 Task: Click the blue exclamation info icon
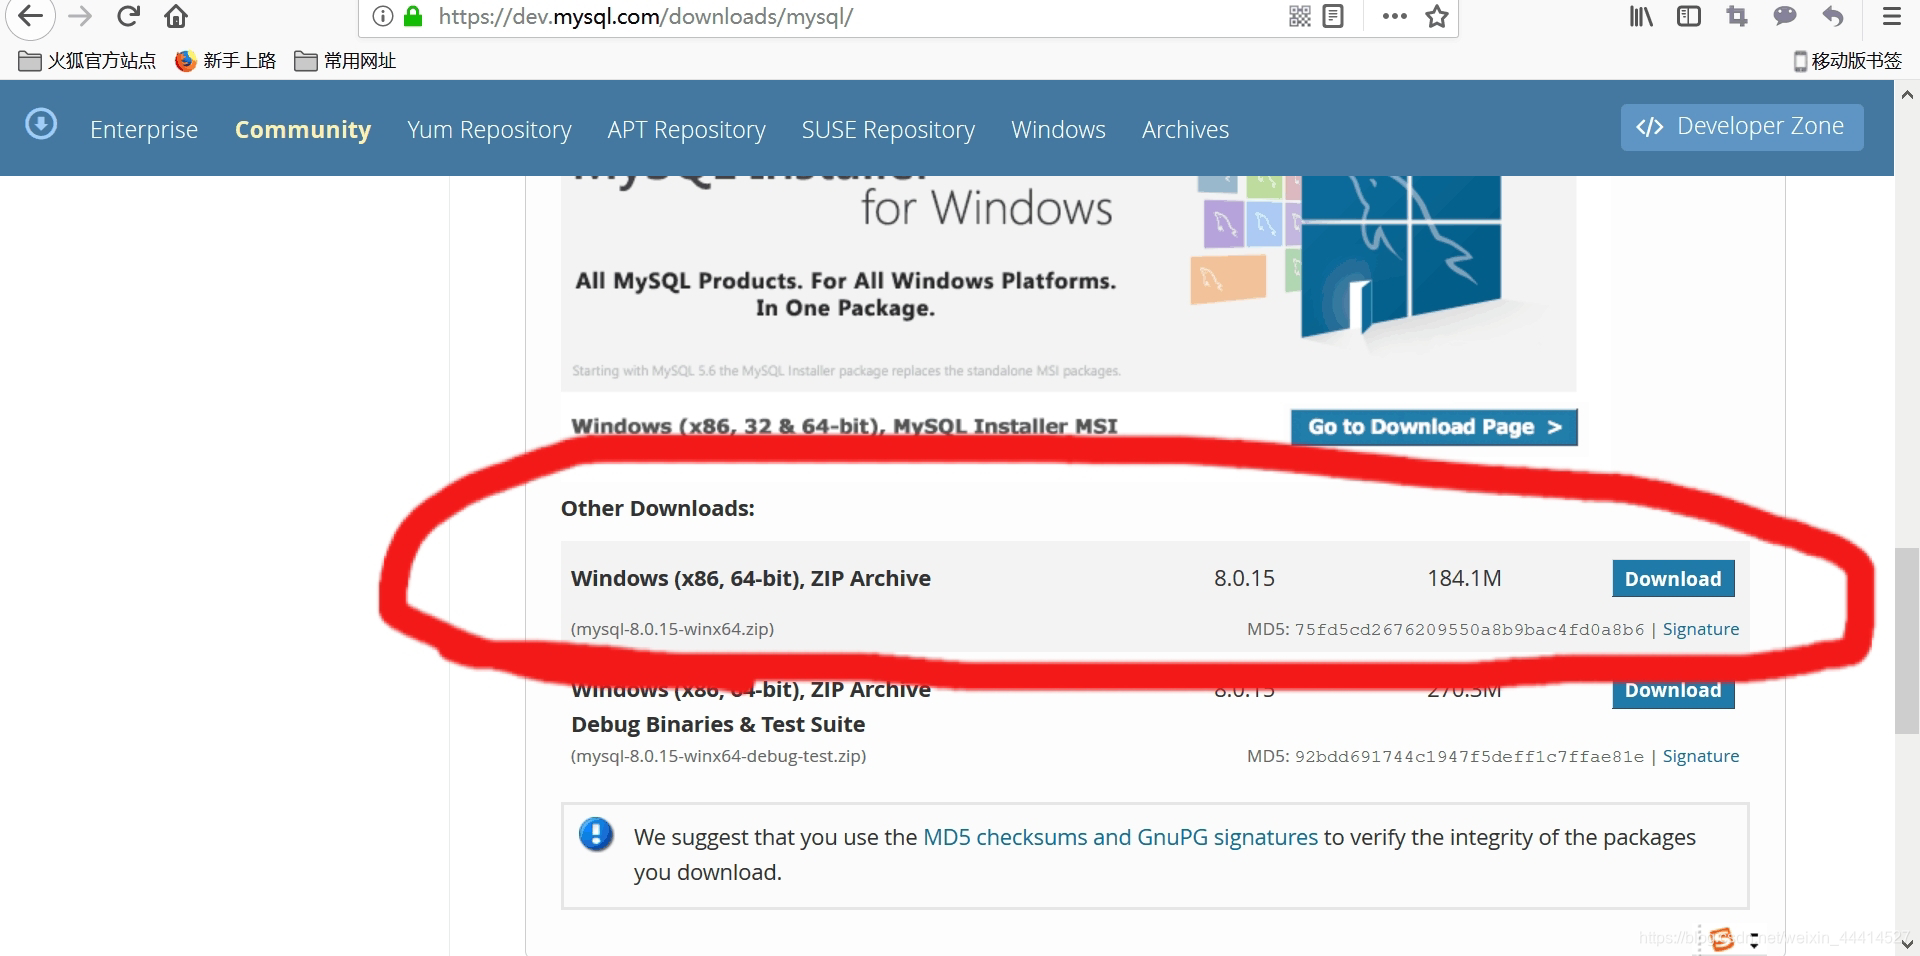(x=596, y=833)
